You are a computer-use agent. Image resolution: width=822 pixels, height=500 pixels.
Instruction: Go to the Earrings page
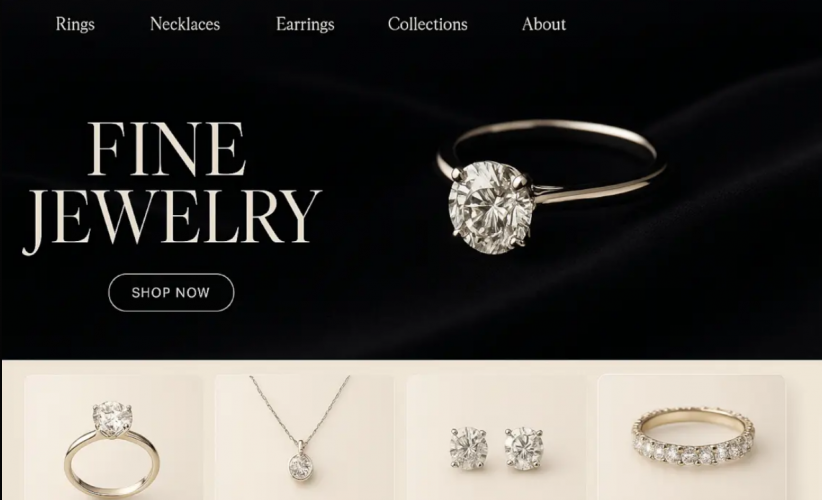pos(305,24)
